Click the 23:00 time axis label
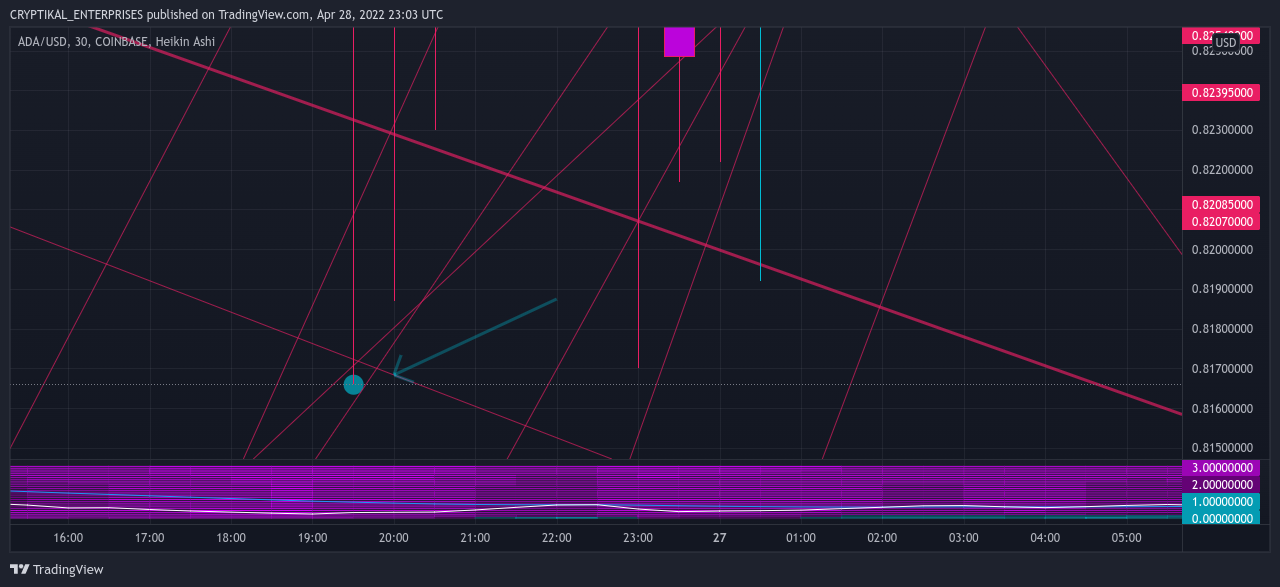The image size is (1280, 587). point(638,538)
